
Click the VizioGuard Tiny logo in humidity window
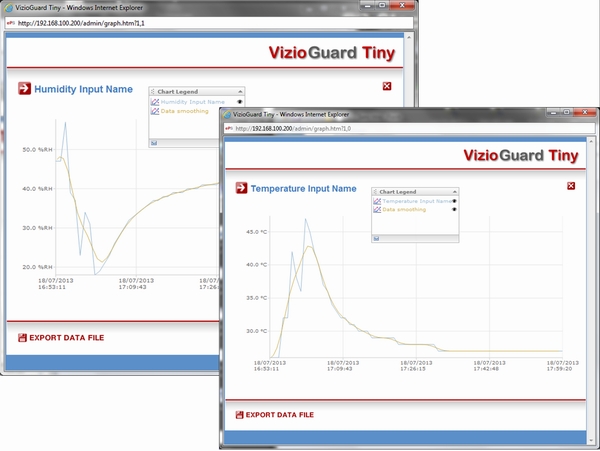(331, 53)
